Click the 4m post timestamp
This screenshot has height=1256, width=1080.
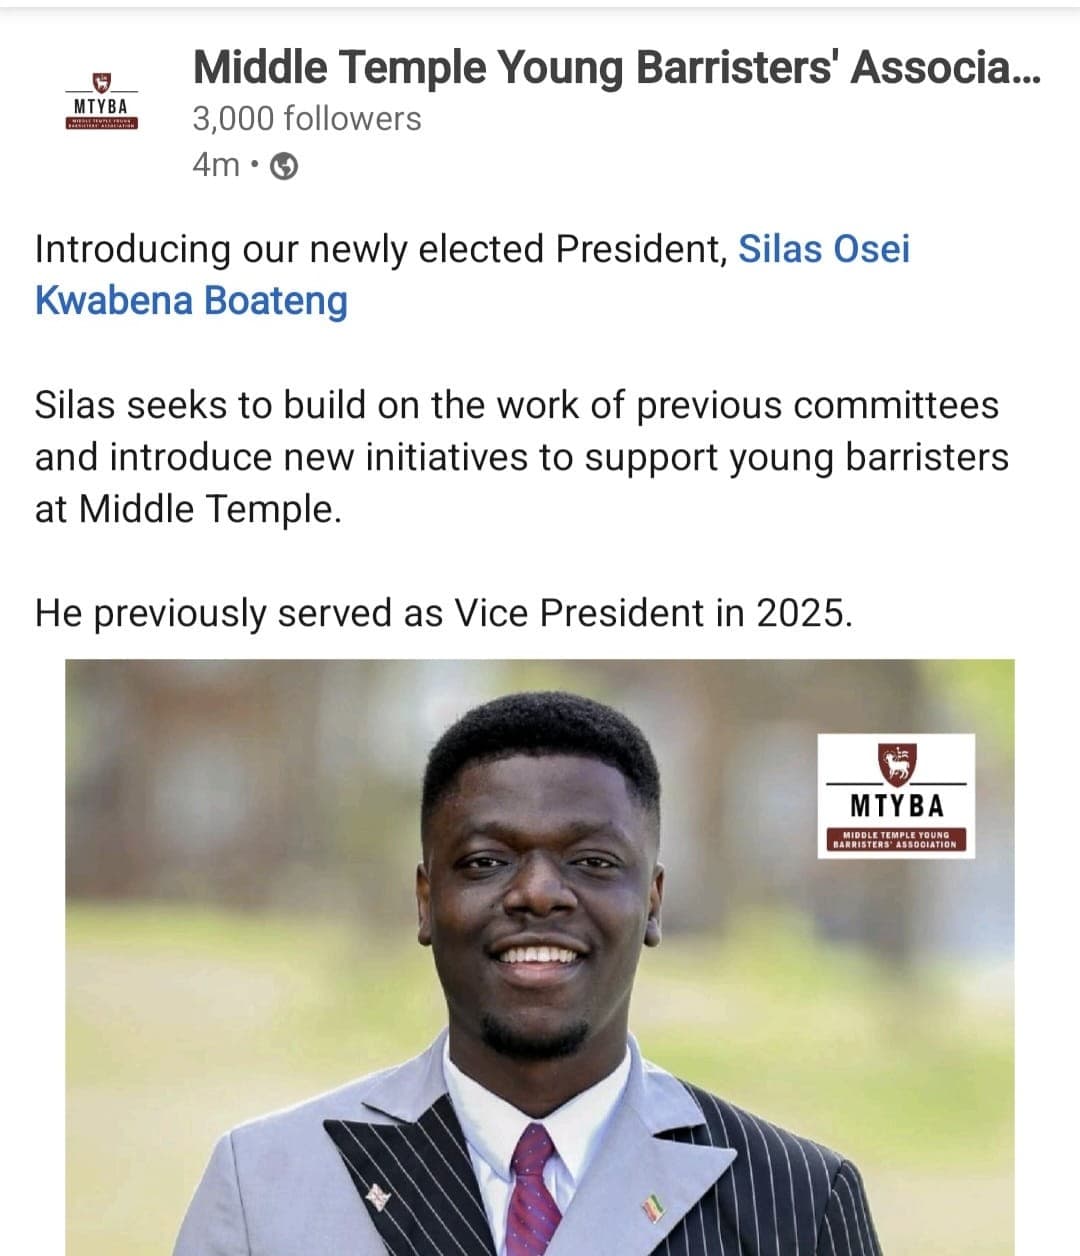(x=215, y=165)
